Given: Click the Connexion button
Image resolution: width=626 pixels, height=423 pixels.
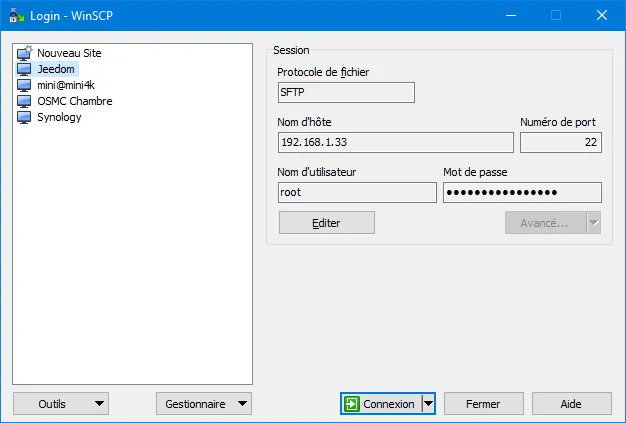Looking at the screenshot, I should click(382, 404).
